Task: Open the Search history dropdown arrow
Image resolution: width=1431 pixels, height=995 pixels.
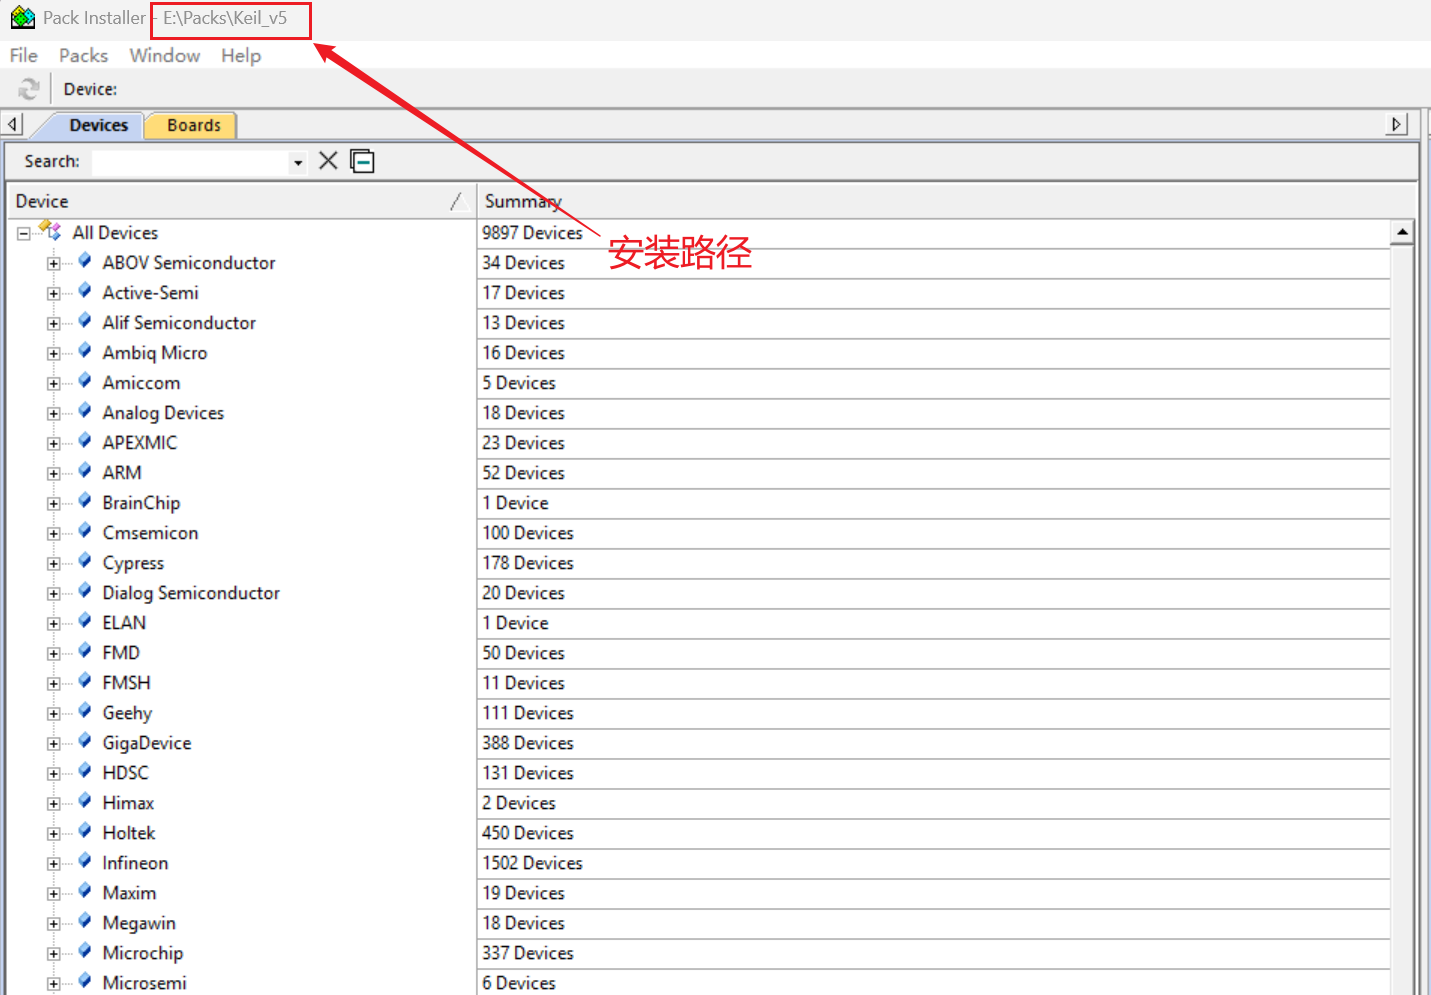Action: [298, 162]
